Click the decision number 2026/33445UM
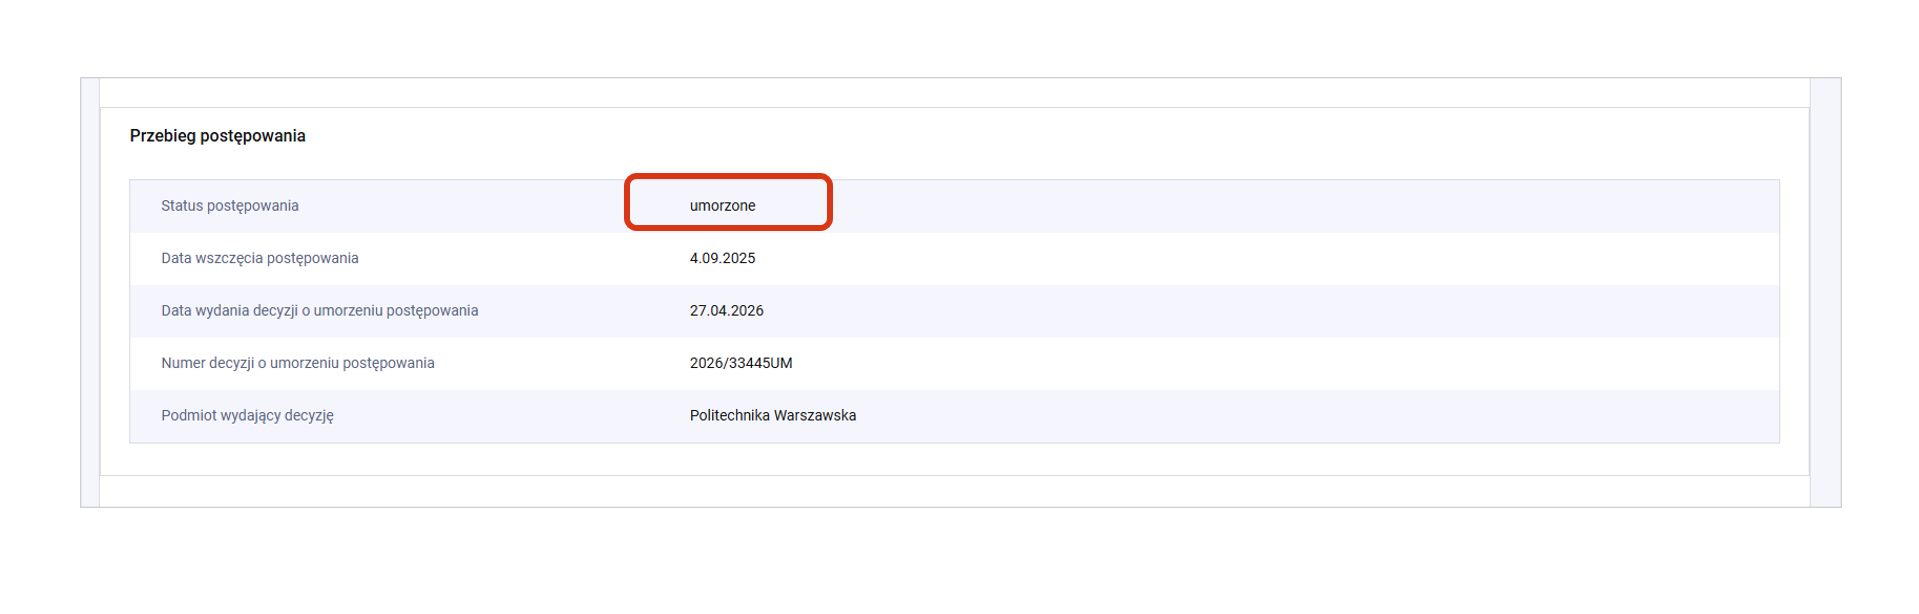This screenshot has width=1919, height=614. click(740, 363)
